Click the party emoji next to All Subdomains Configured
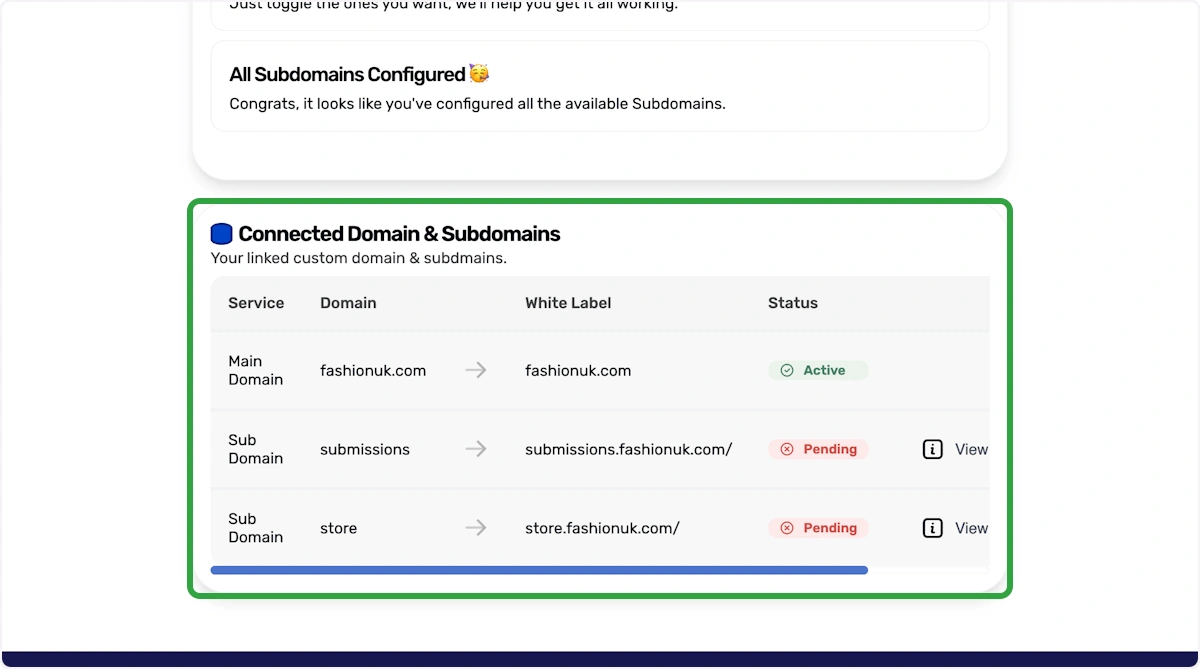The height and width of the screenshot is (669, 1200). (x=479, y=74)
